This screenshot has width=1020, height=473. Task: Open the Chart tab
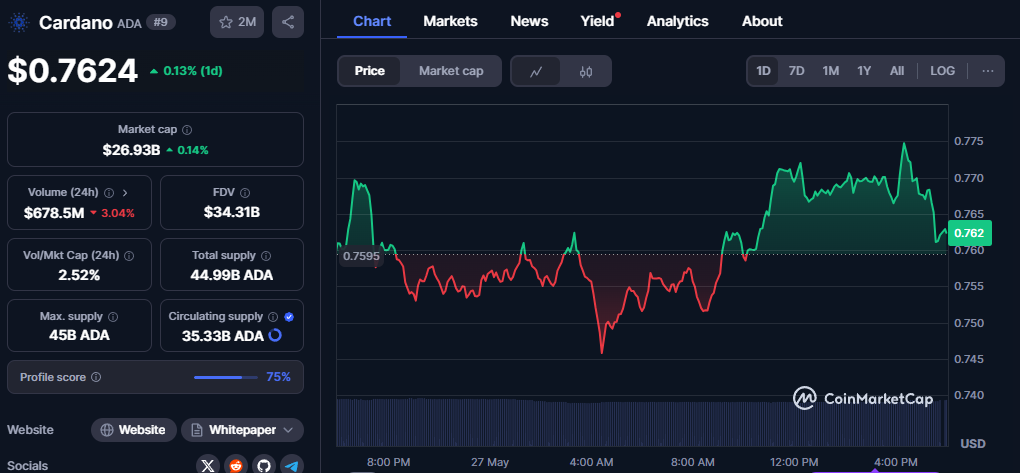(372, 21)
